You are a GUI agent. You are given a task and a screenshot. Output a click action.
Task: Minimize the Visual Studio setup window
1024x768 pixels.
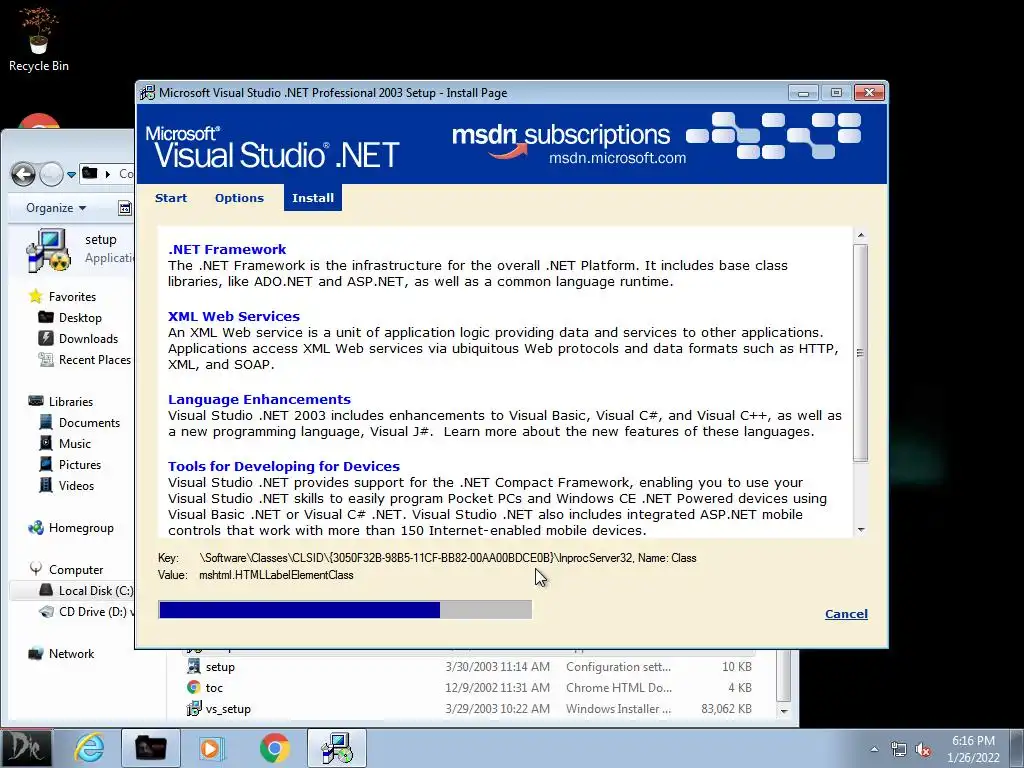803,93
